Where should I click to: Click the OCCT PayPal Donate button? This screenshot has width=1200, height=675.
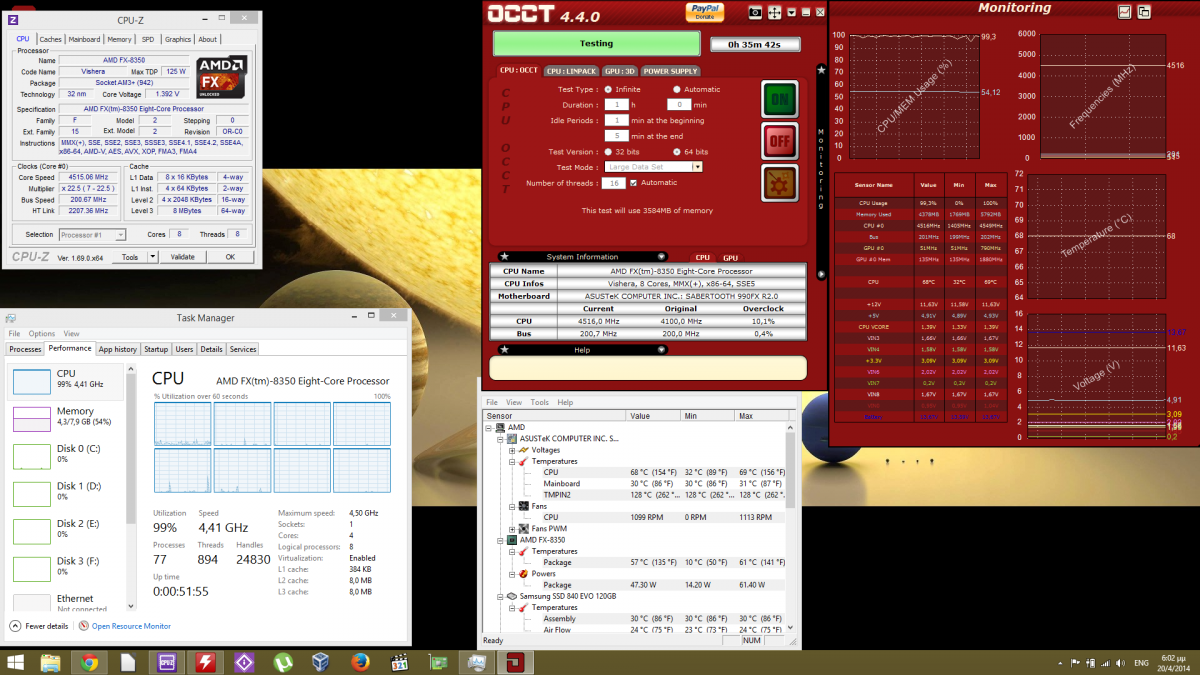[705, 12]
